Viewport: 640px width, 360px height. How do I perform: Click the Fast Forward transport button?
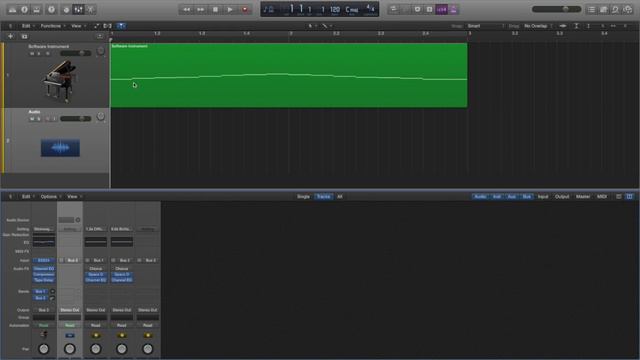coord(201,9)
